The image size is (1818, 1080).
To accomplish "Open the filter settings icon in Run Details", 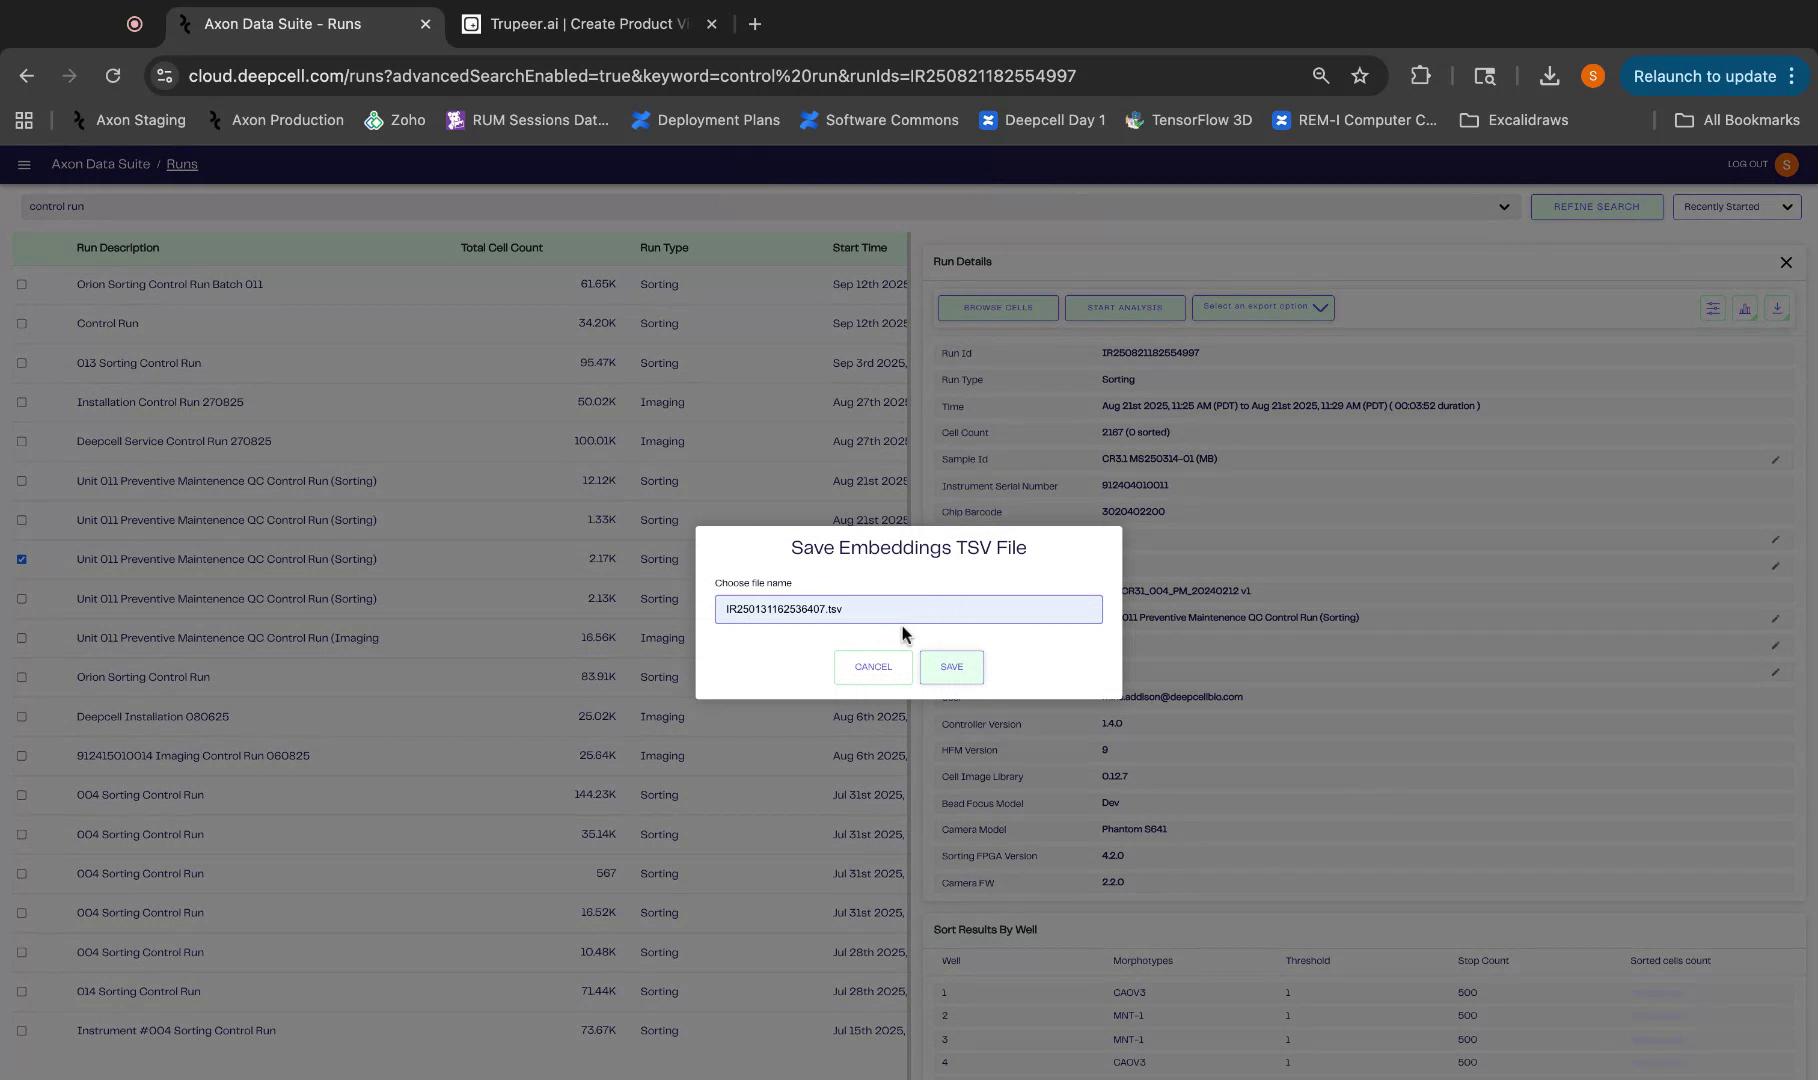I will coord(1712,308).
